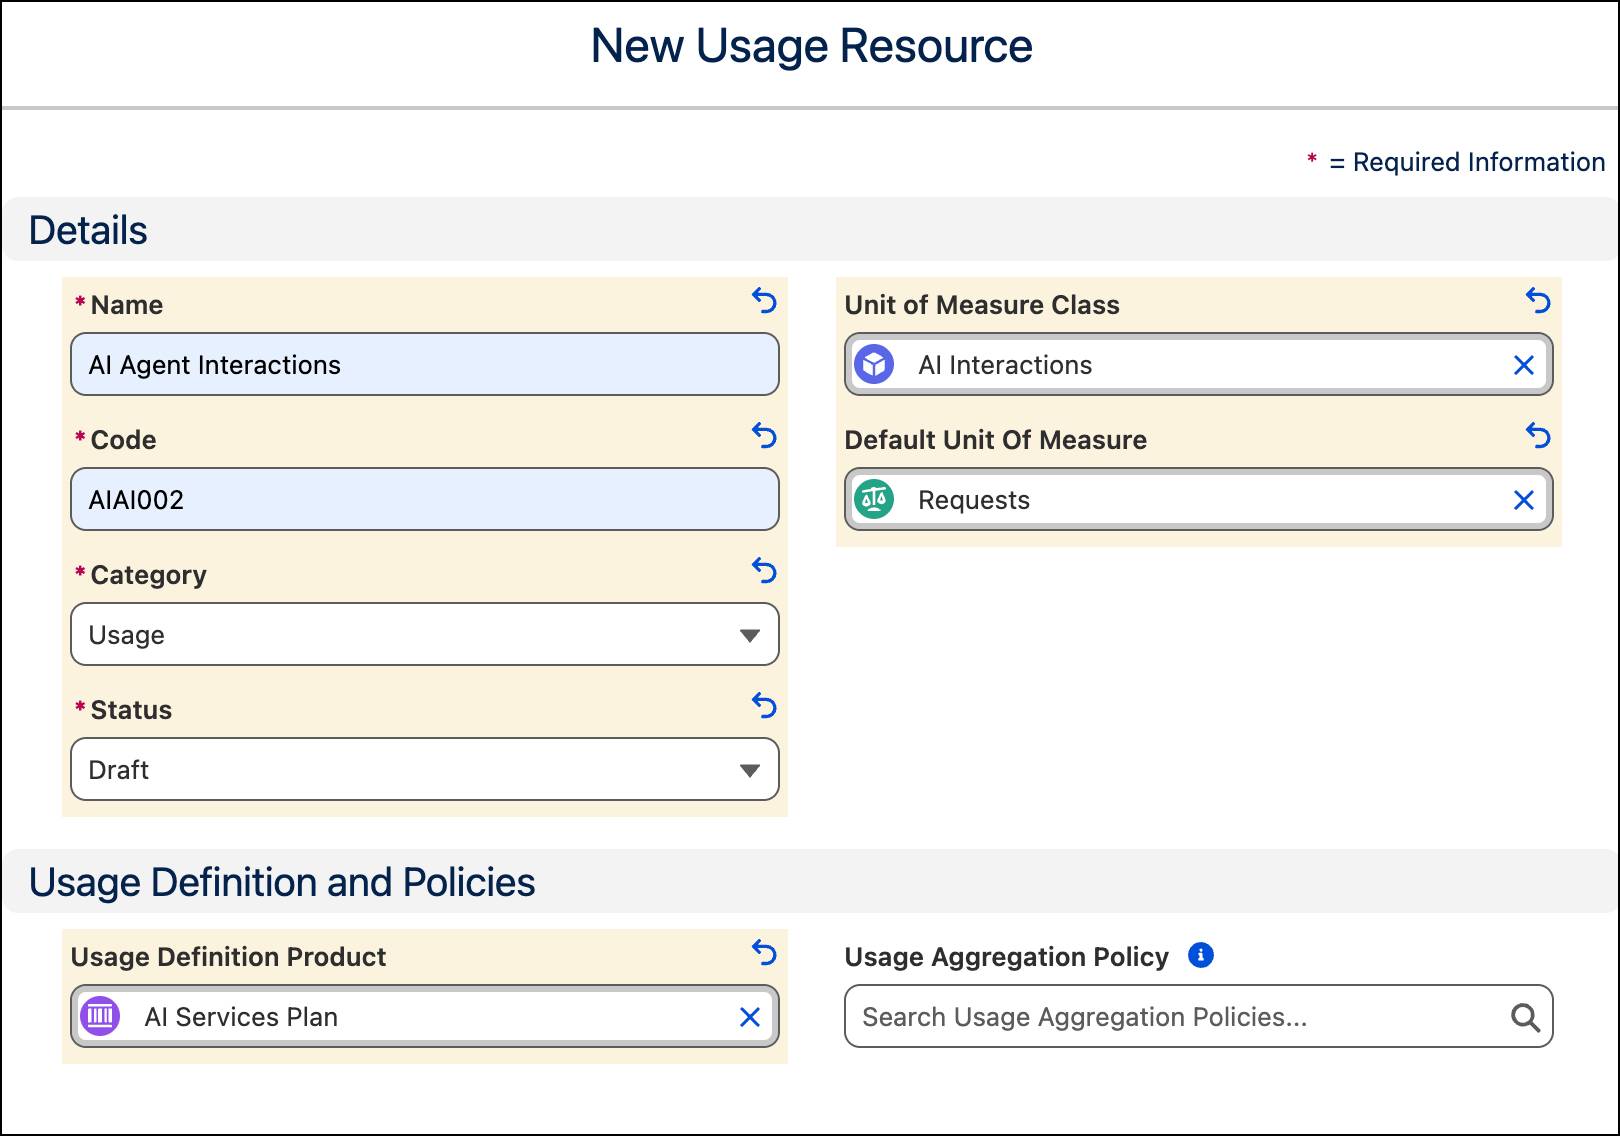This screenshot has width=1620, height=1136.
Task: Click the Requests scale icon
Action: pos(874,499)
